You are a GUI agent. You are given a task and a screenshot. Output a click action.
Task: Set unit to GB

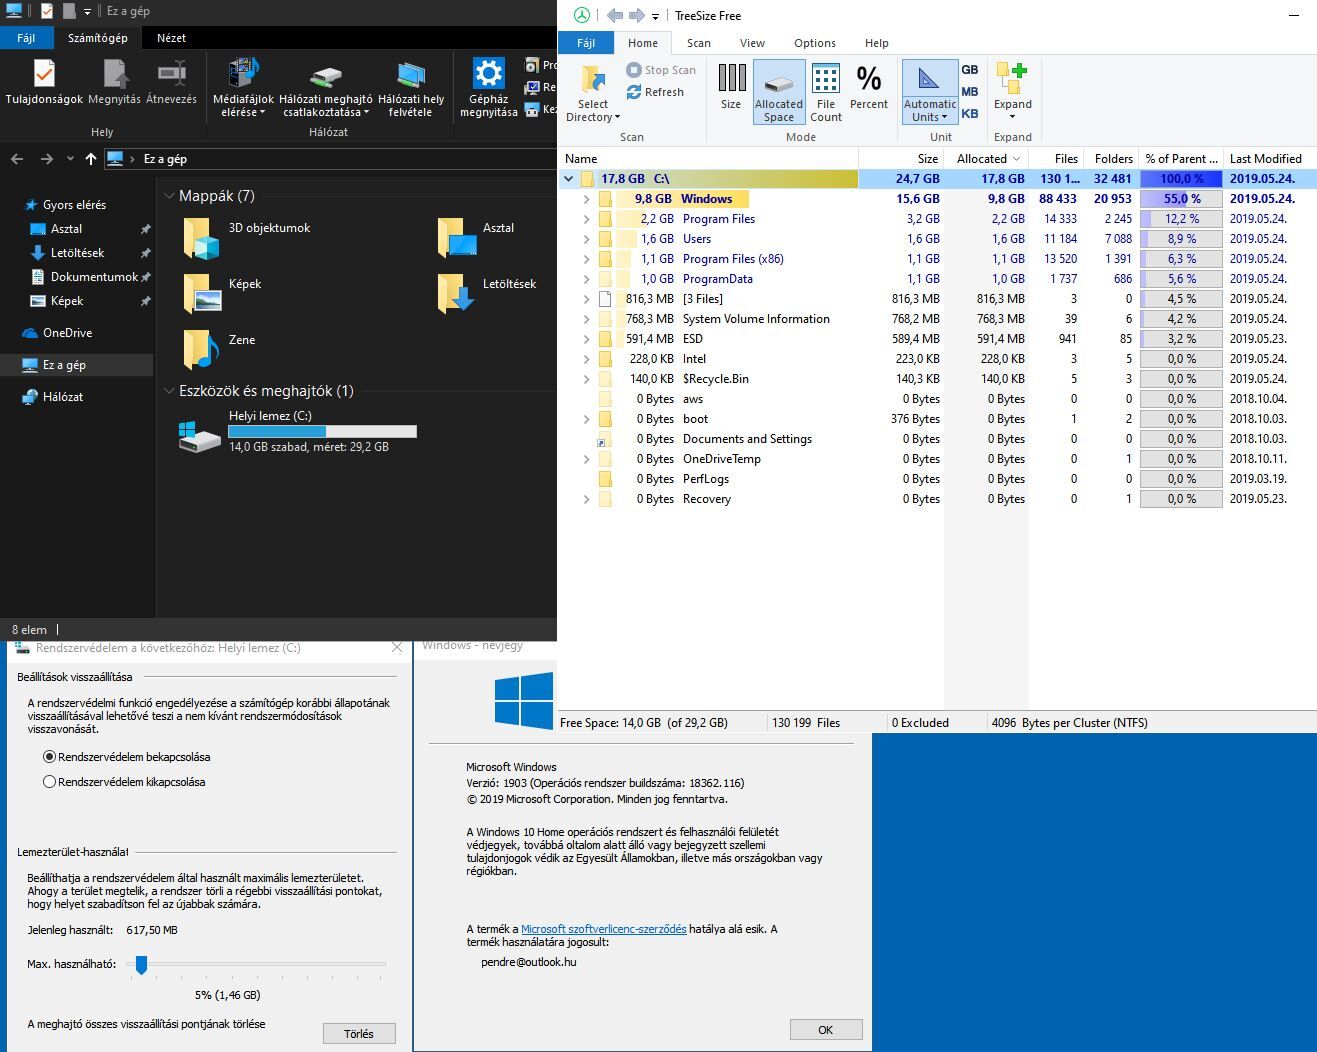point(970,70)
